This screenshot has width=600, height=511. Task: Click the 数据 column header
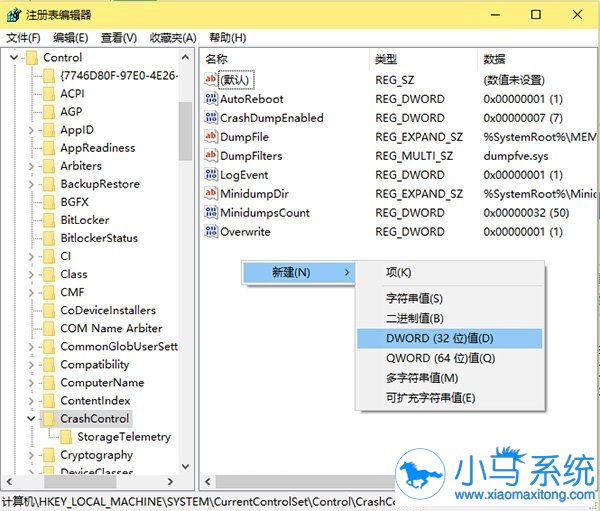[537, 59]
